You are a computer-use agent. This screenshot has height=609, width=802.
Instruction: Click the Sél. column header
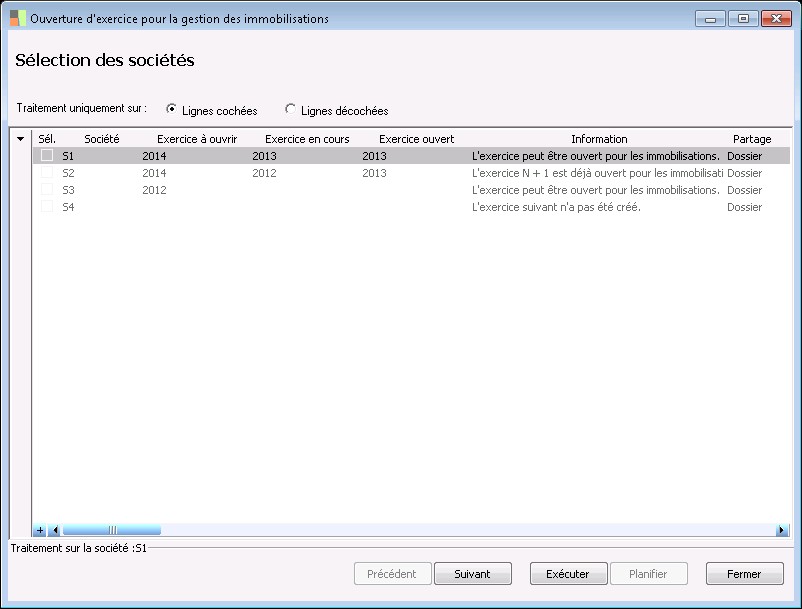coord(47,139)
